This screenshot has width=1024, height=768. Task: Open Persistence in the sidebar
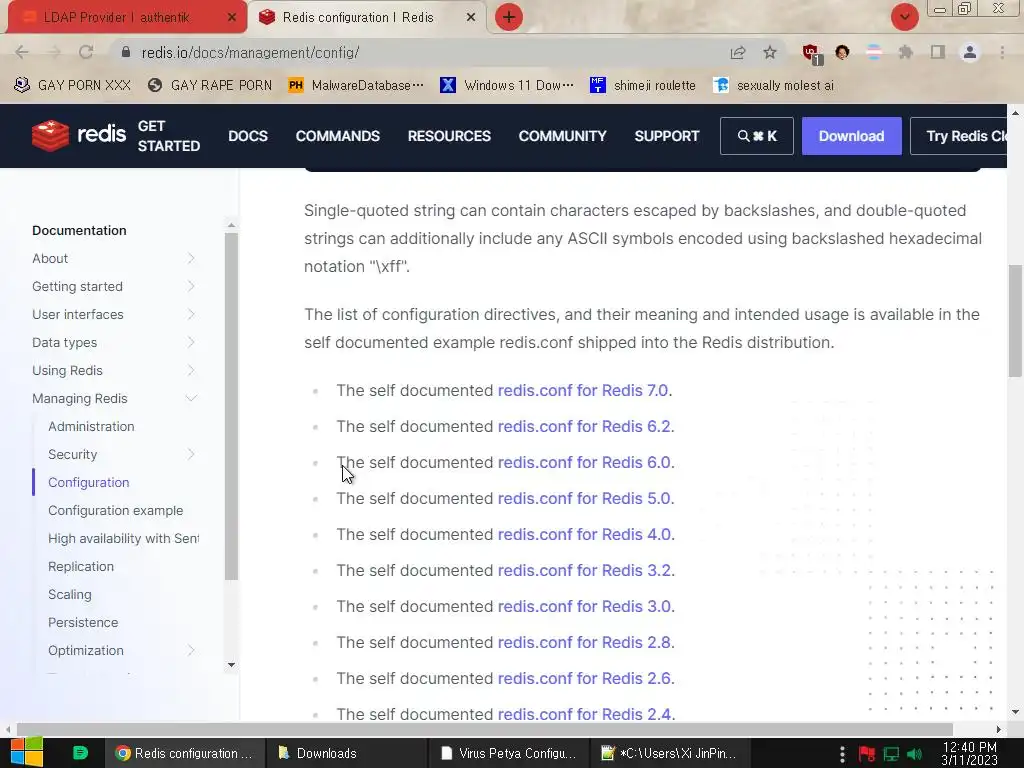point(83,622)
